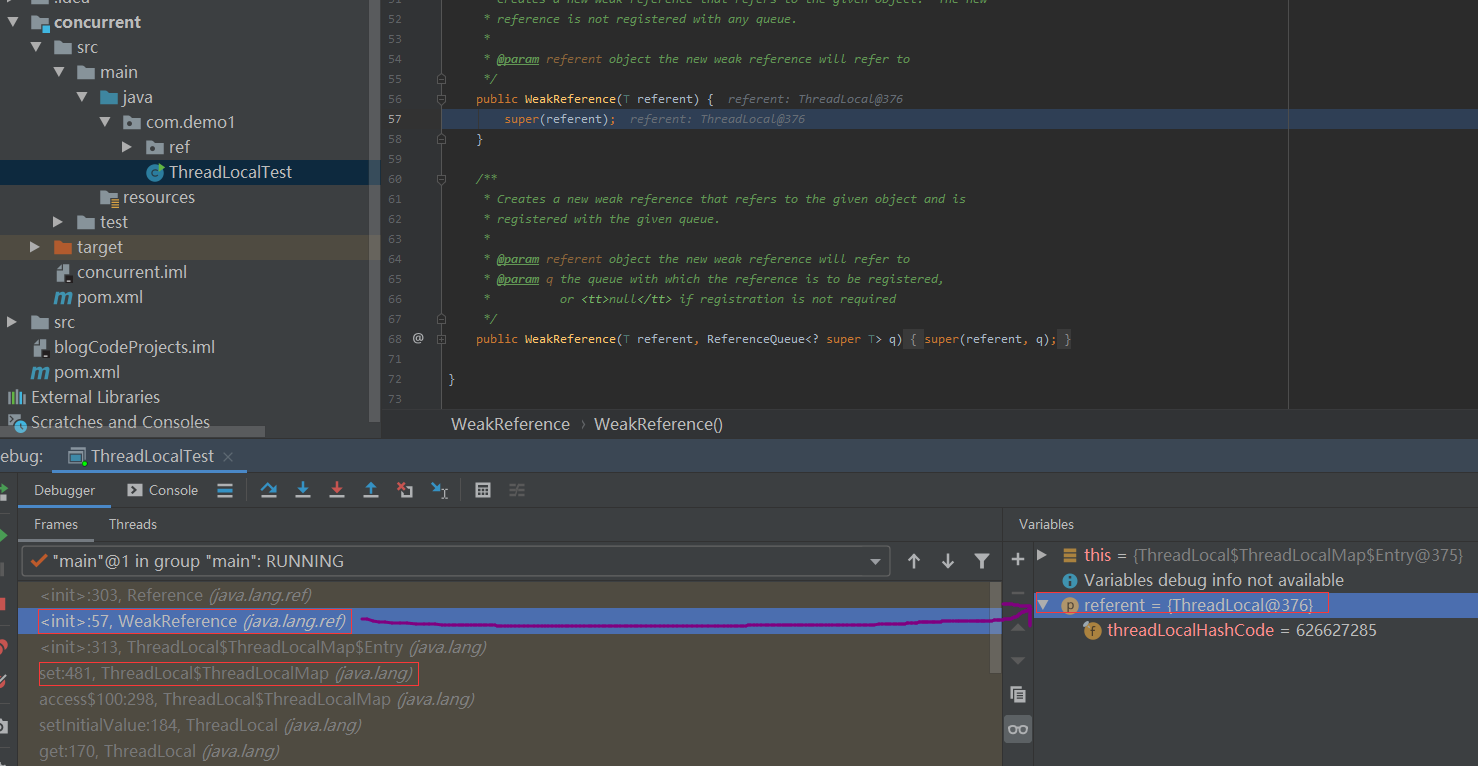Click the WeakReference breadcrumb
Image resolution: width=1478 pixels, height=766 pixels.
point(510,424)
